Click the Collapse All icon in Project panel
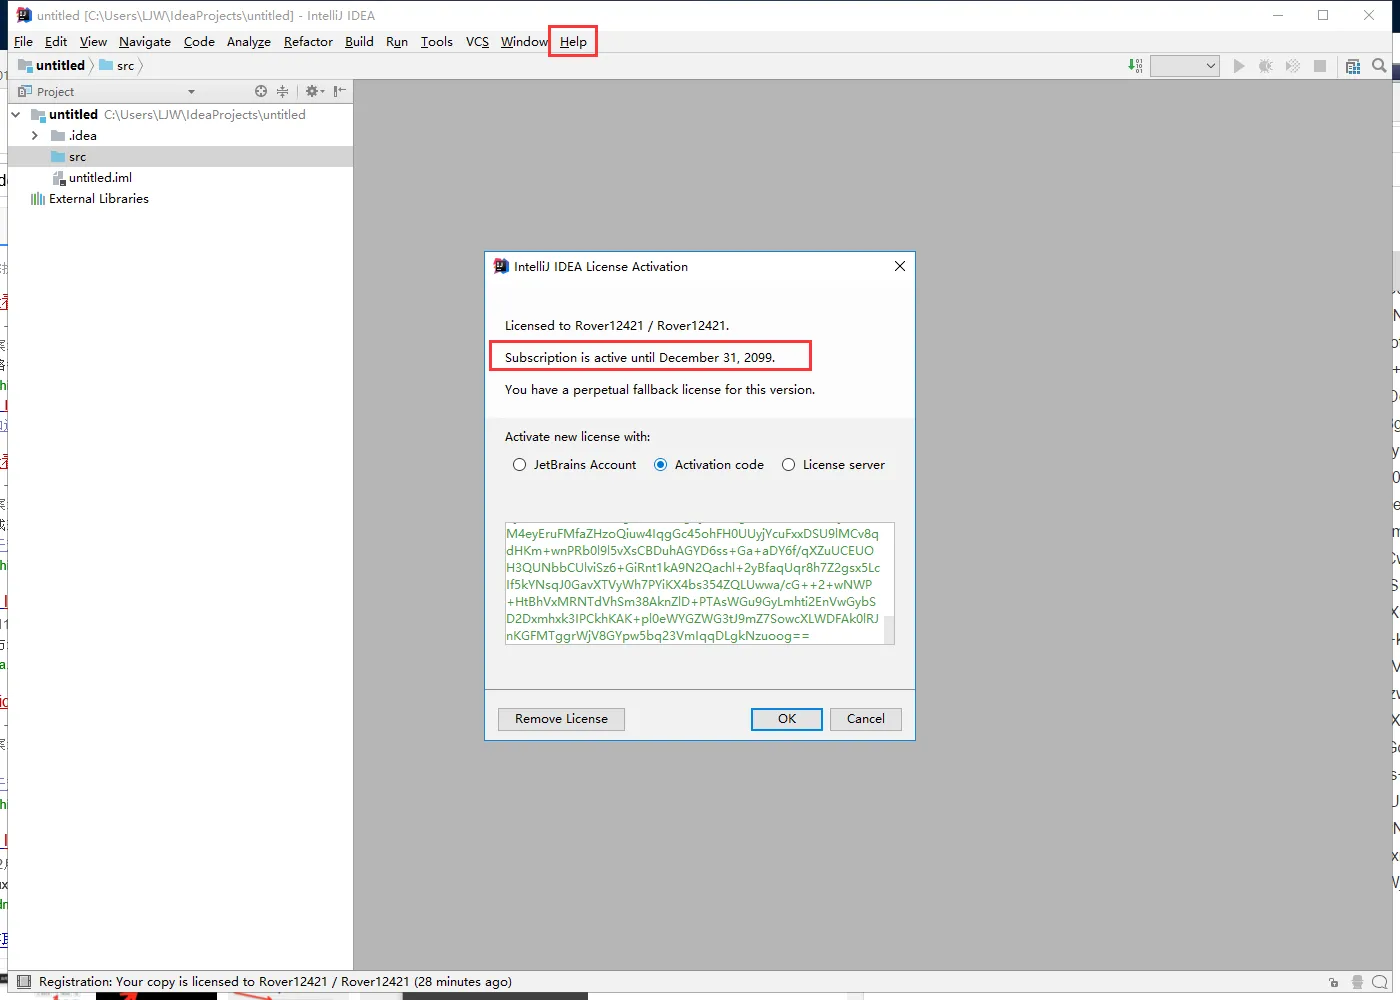 (283, 91)
